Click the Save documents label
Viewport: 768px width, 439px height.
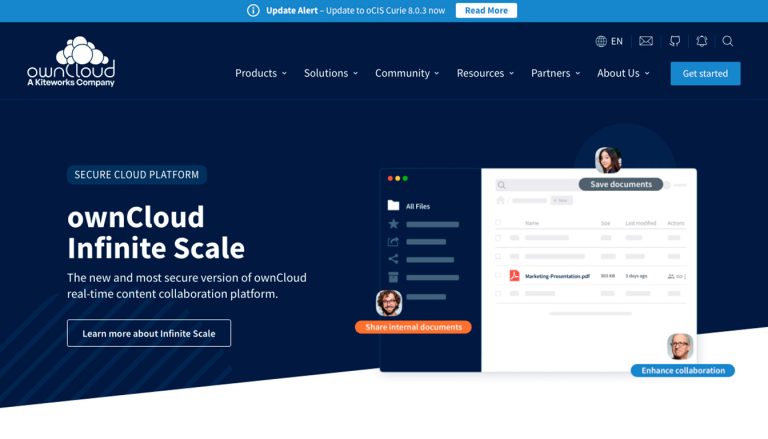621,184
